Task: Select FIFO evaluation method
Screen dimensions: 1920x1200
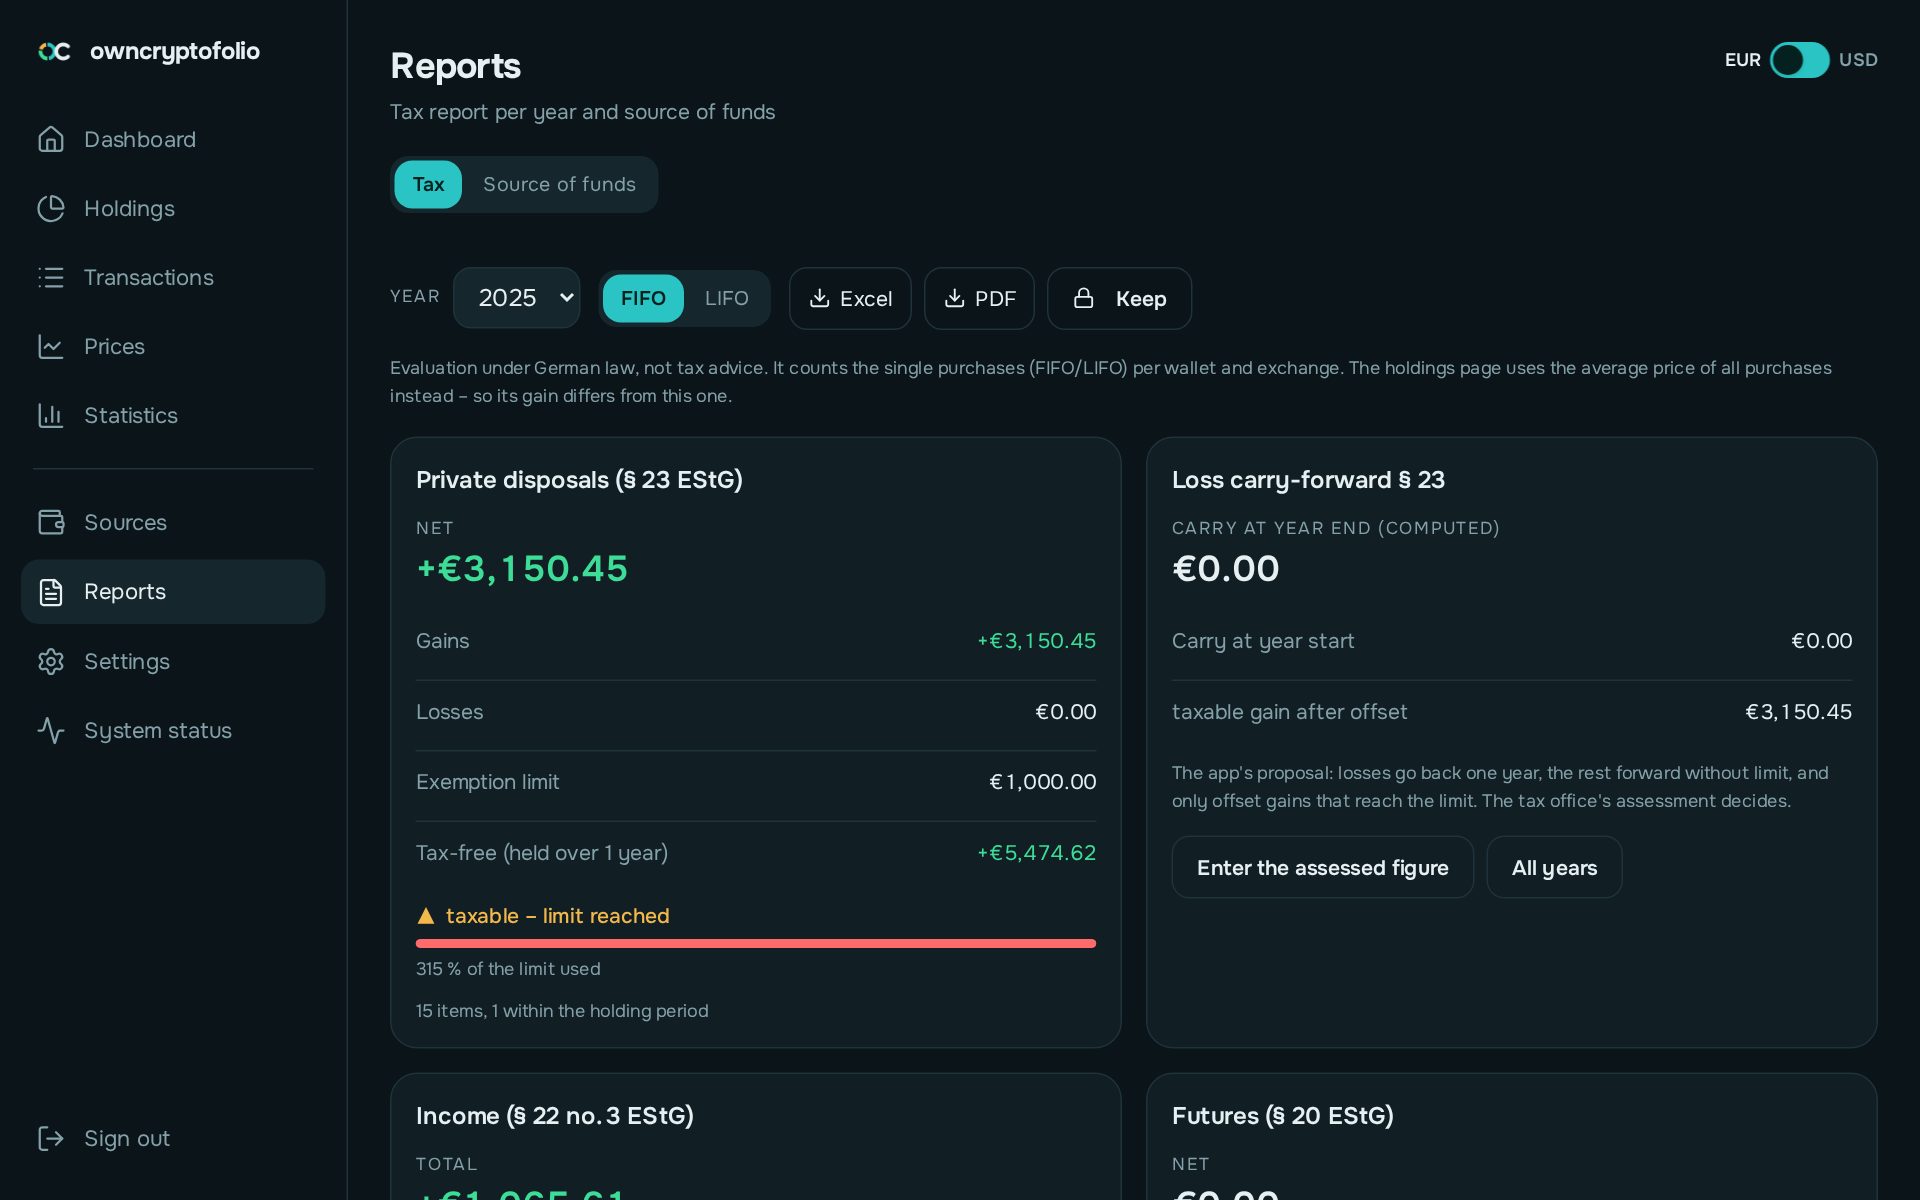Action: coord(643,298)
